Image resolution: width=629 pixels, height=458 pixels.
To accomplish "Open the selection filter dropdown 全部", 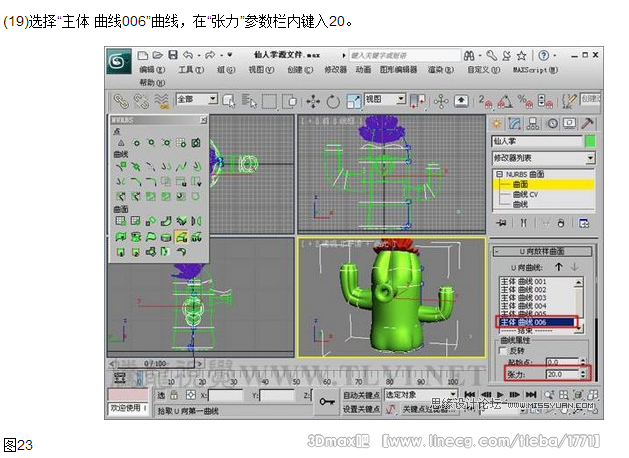I will click(197, 99).
